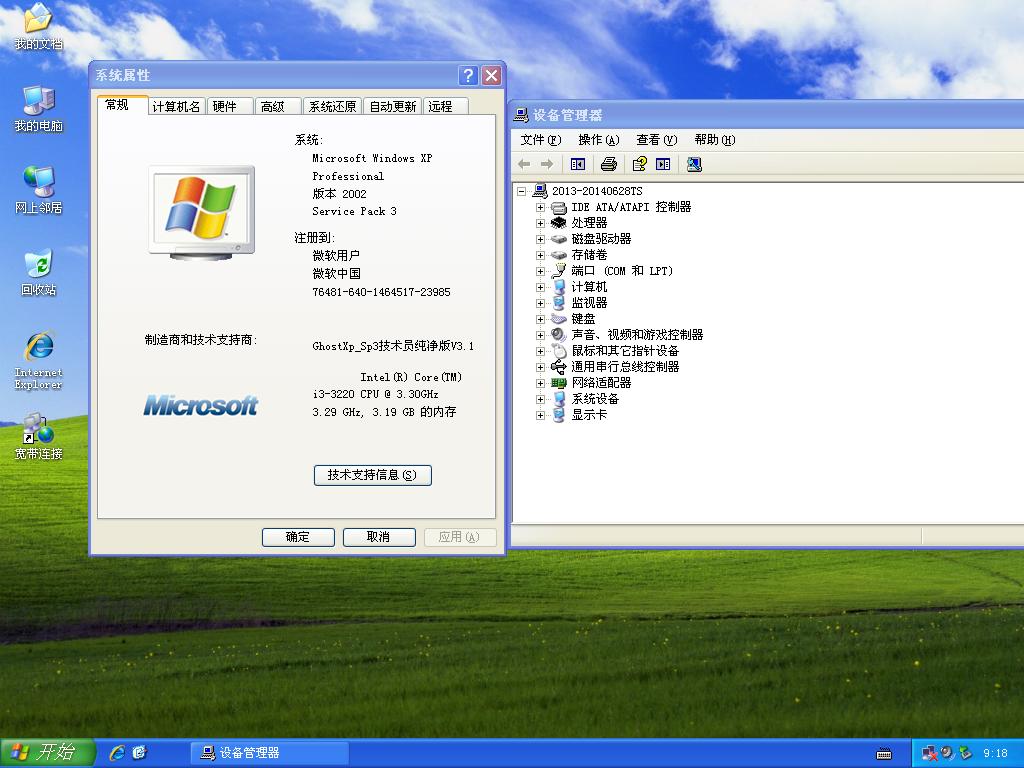
Task: Select 我的电脑 desktop icon
Action: [x=39, y=108]
